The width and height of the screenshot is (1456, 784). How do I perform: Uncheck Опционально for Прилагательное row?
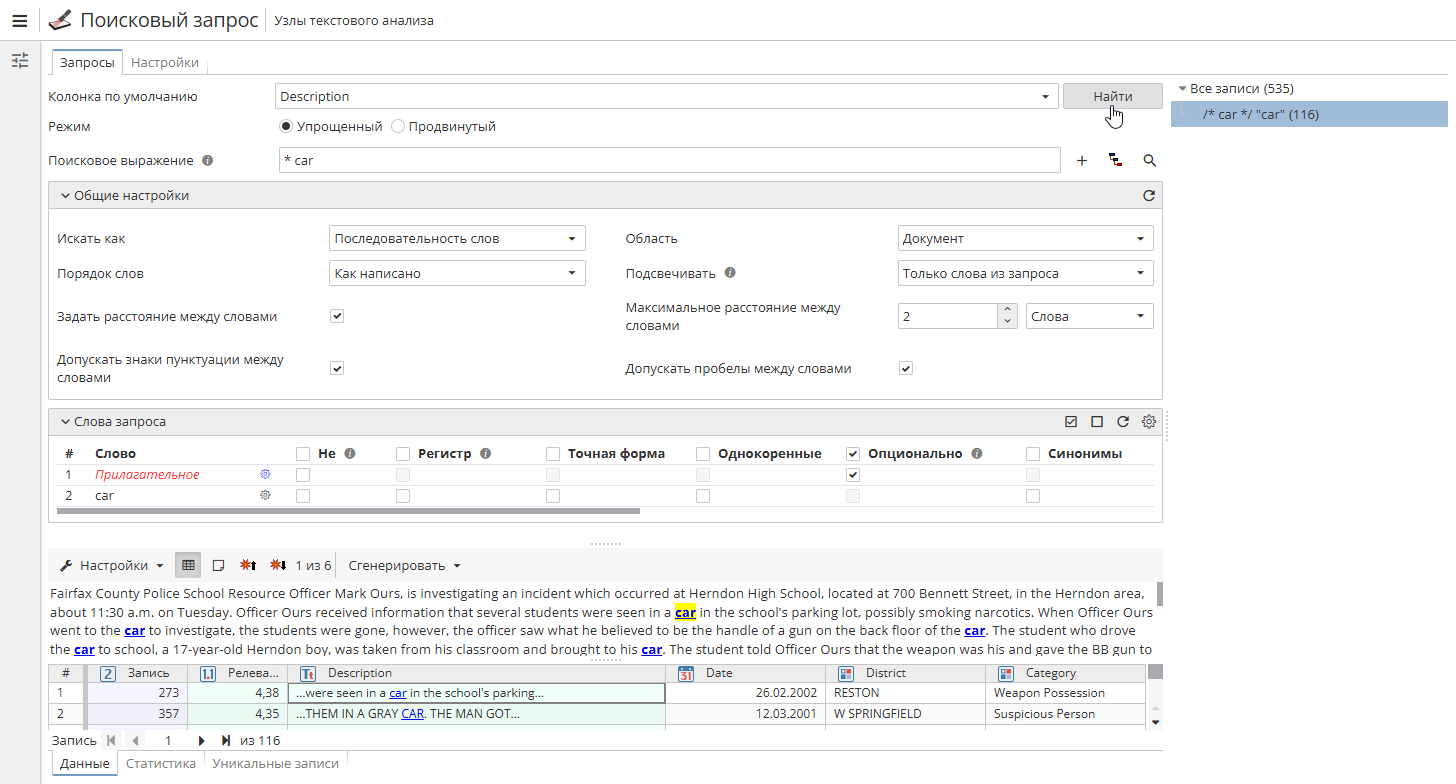[x=853, y=474]
